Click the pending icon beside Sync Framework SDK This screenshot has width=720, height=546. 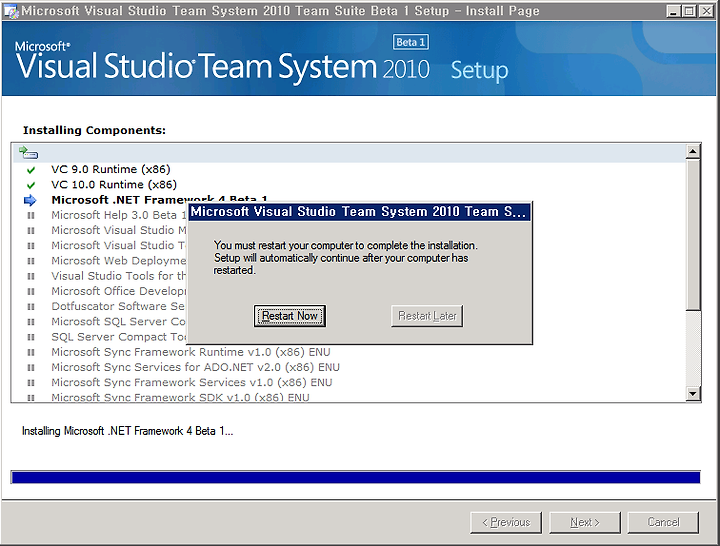[x=31, y=398]
